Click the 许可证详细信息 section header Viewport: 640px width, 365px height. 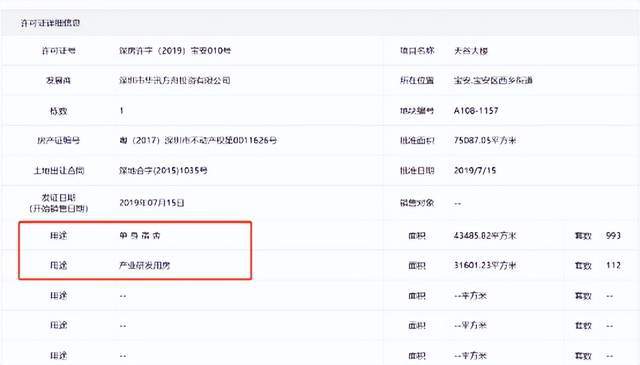point(51,23)
